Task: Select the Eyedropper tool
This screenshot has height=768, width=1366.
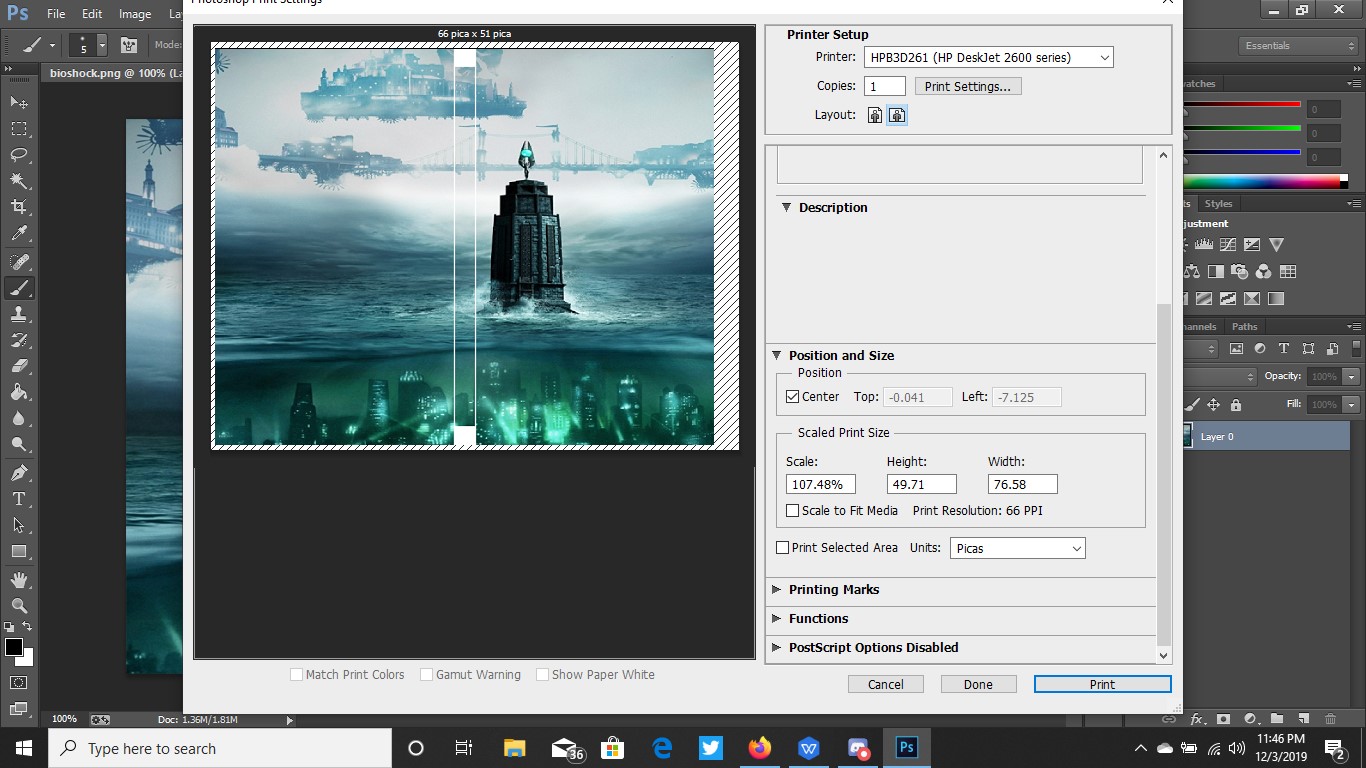Action: [x=19, y=234]
